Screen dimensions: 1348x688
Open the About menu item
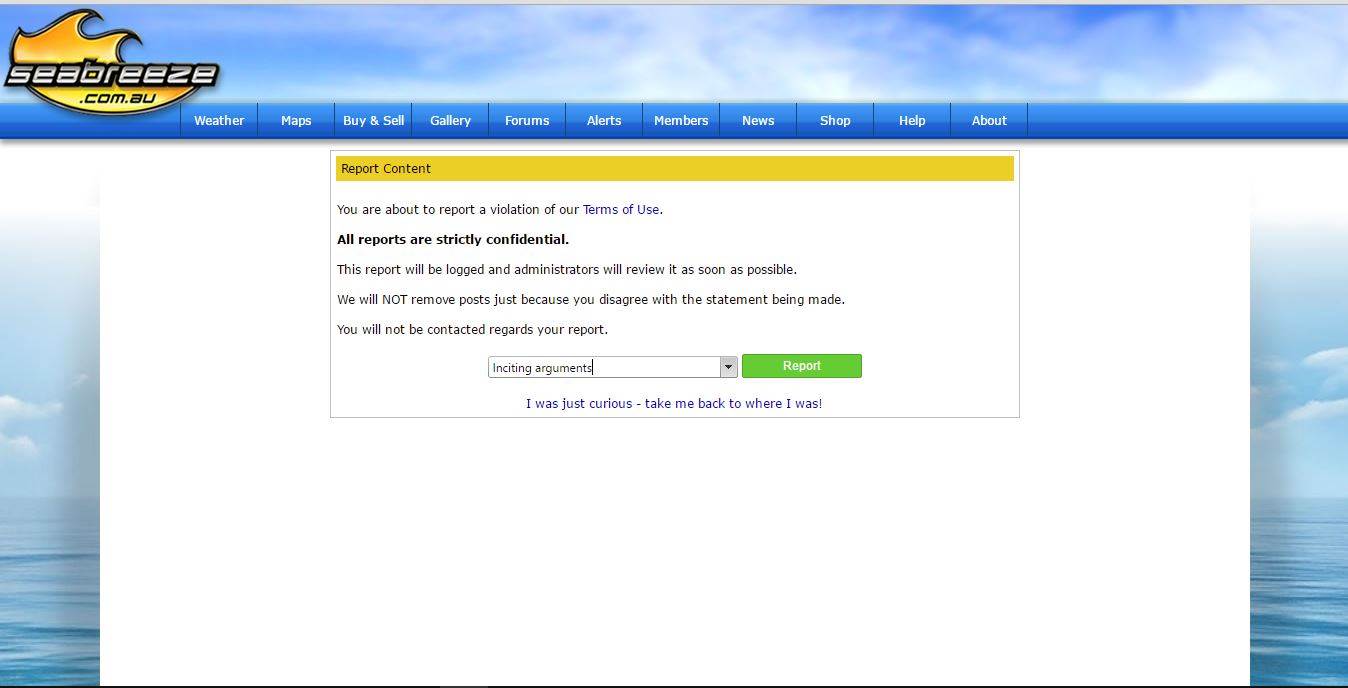click(989, 120)
